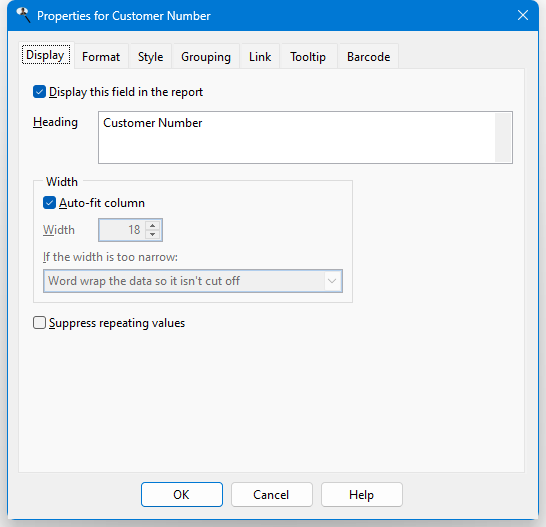Click the Cancel button
546x527 pixels.
272,495
